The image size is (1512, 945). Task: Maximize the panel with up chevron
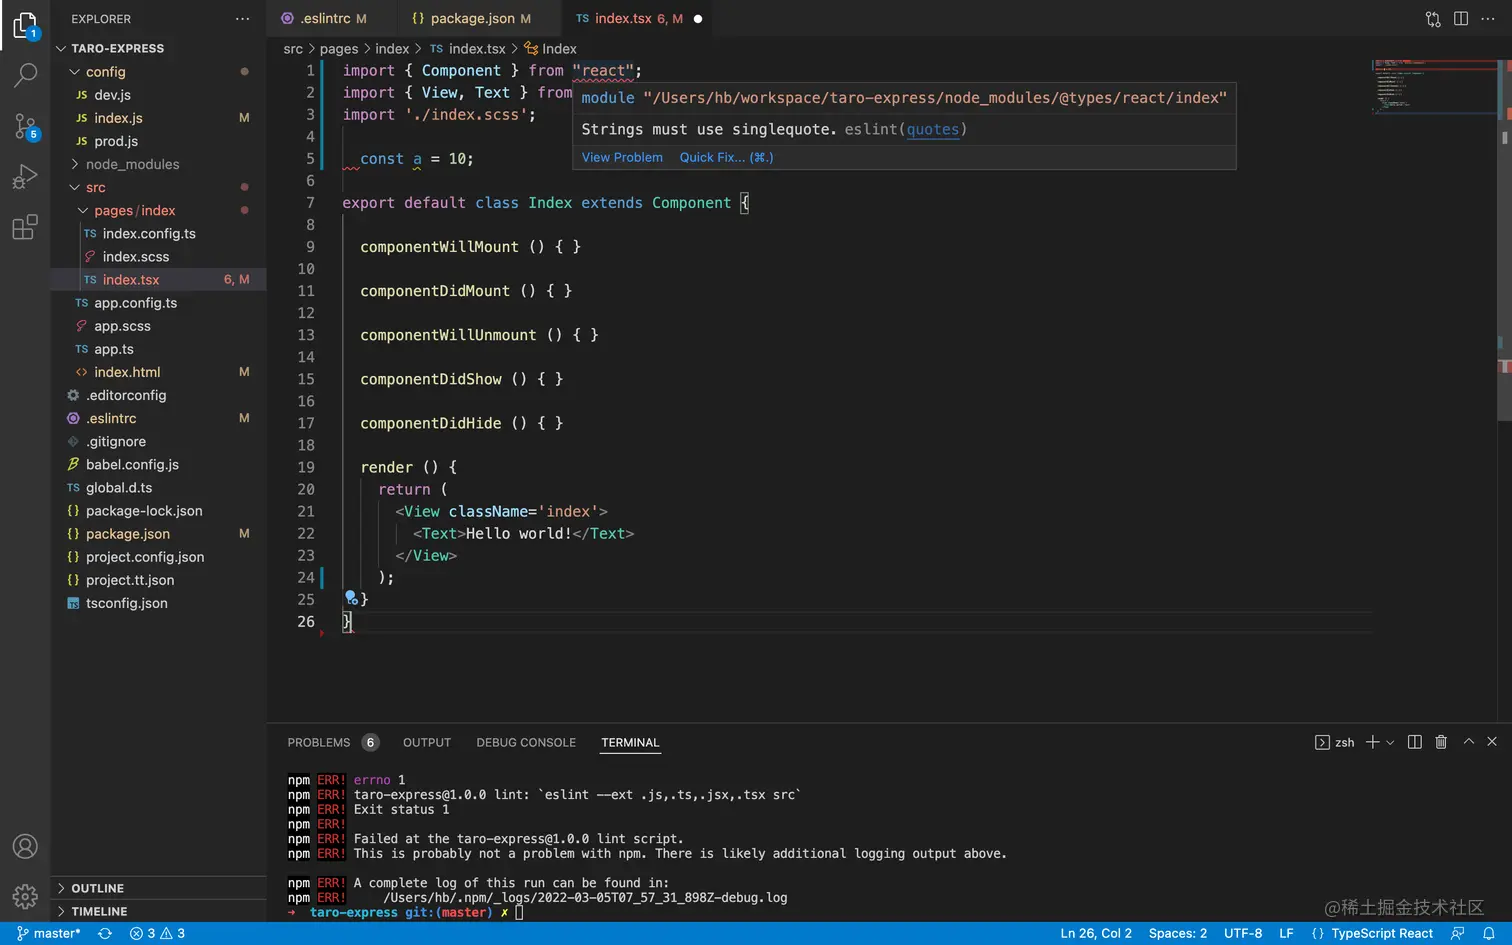click(1469, 742)
